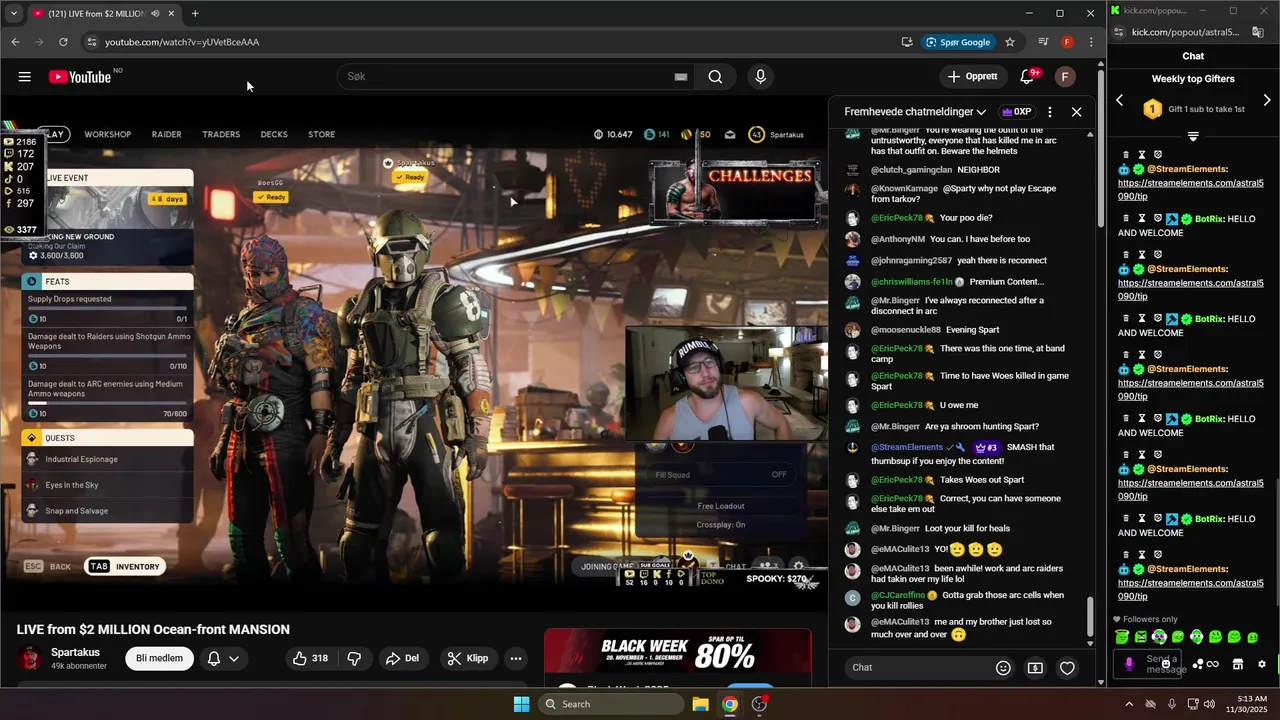Open Kick chat settings gear
Screen dimensions: 1280x720
point(1262,664)
